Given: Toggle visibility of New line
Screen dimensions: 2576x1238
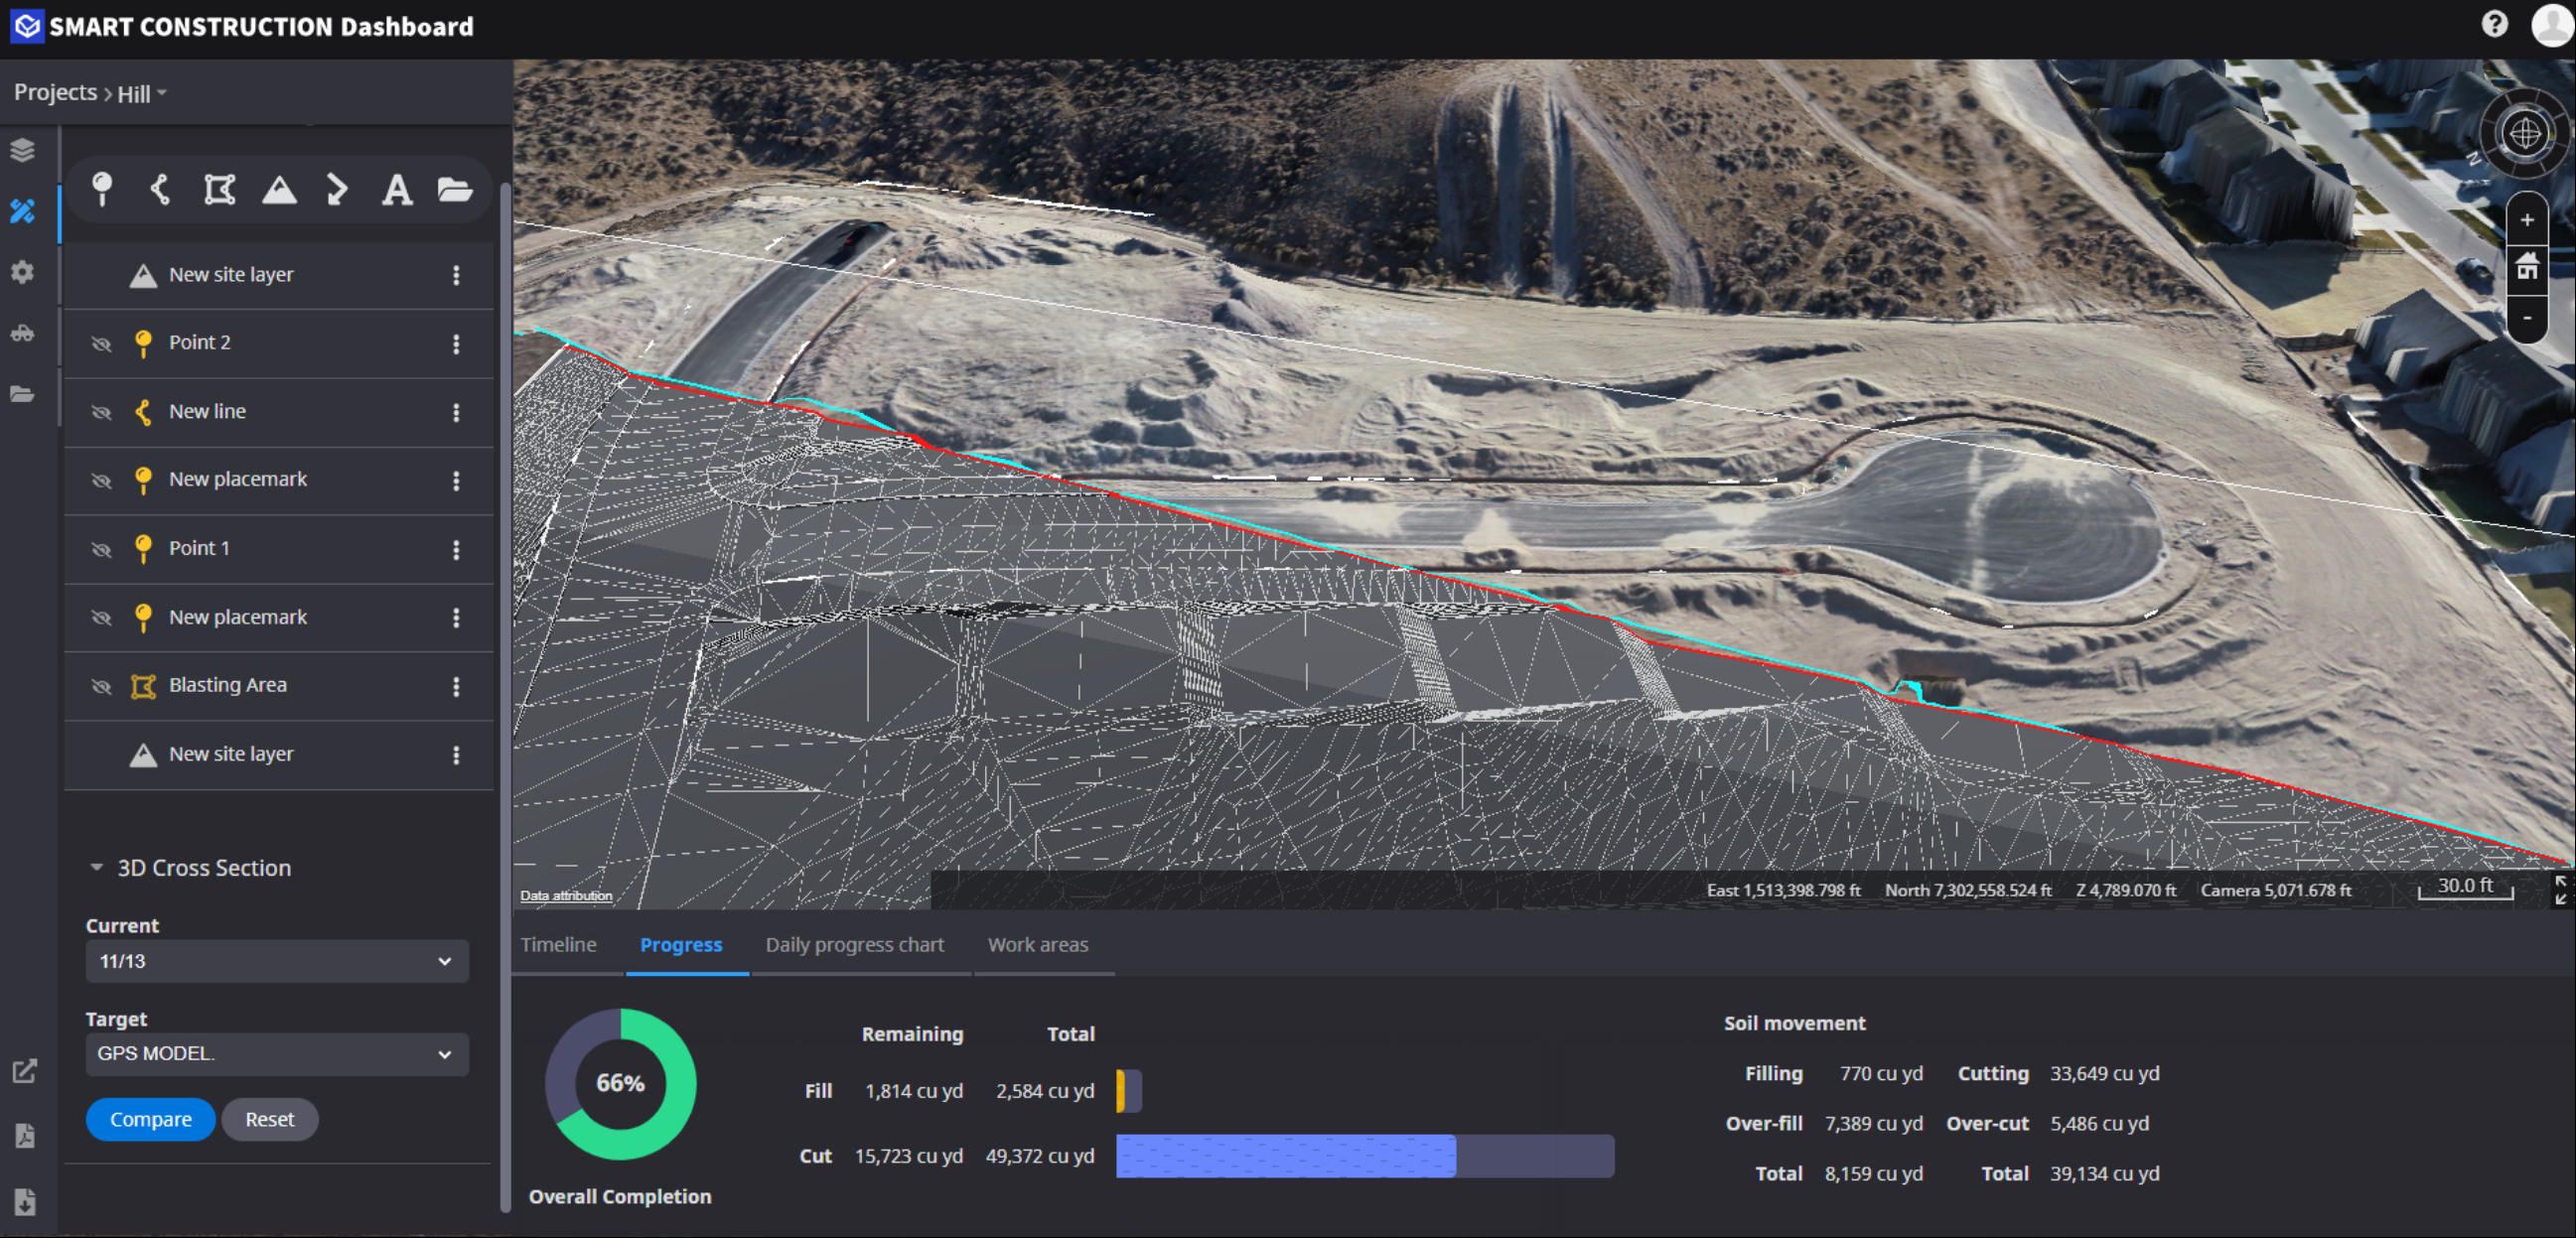Looking at the screenshot, I should tap(103, 412).
